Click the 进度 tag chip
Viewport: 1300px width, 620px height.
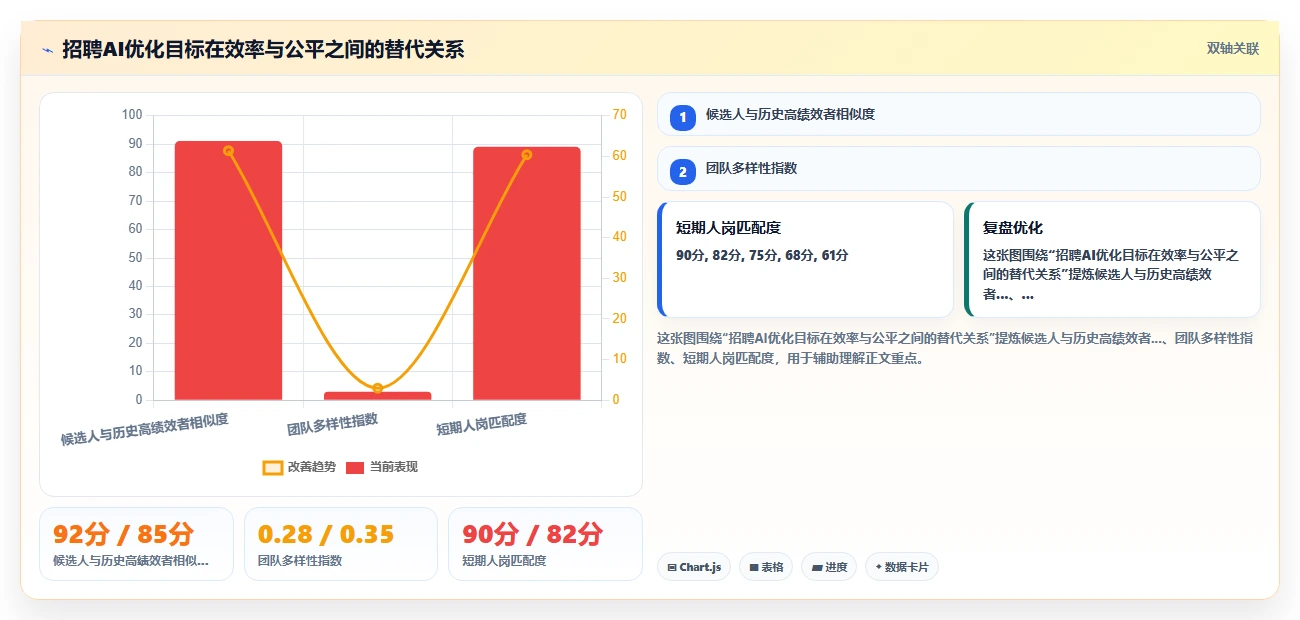point(829,567)
